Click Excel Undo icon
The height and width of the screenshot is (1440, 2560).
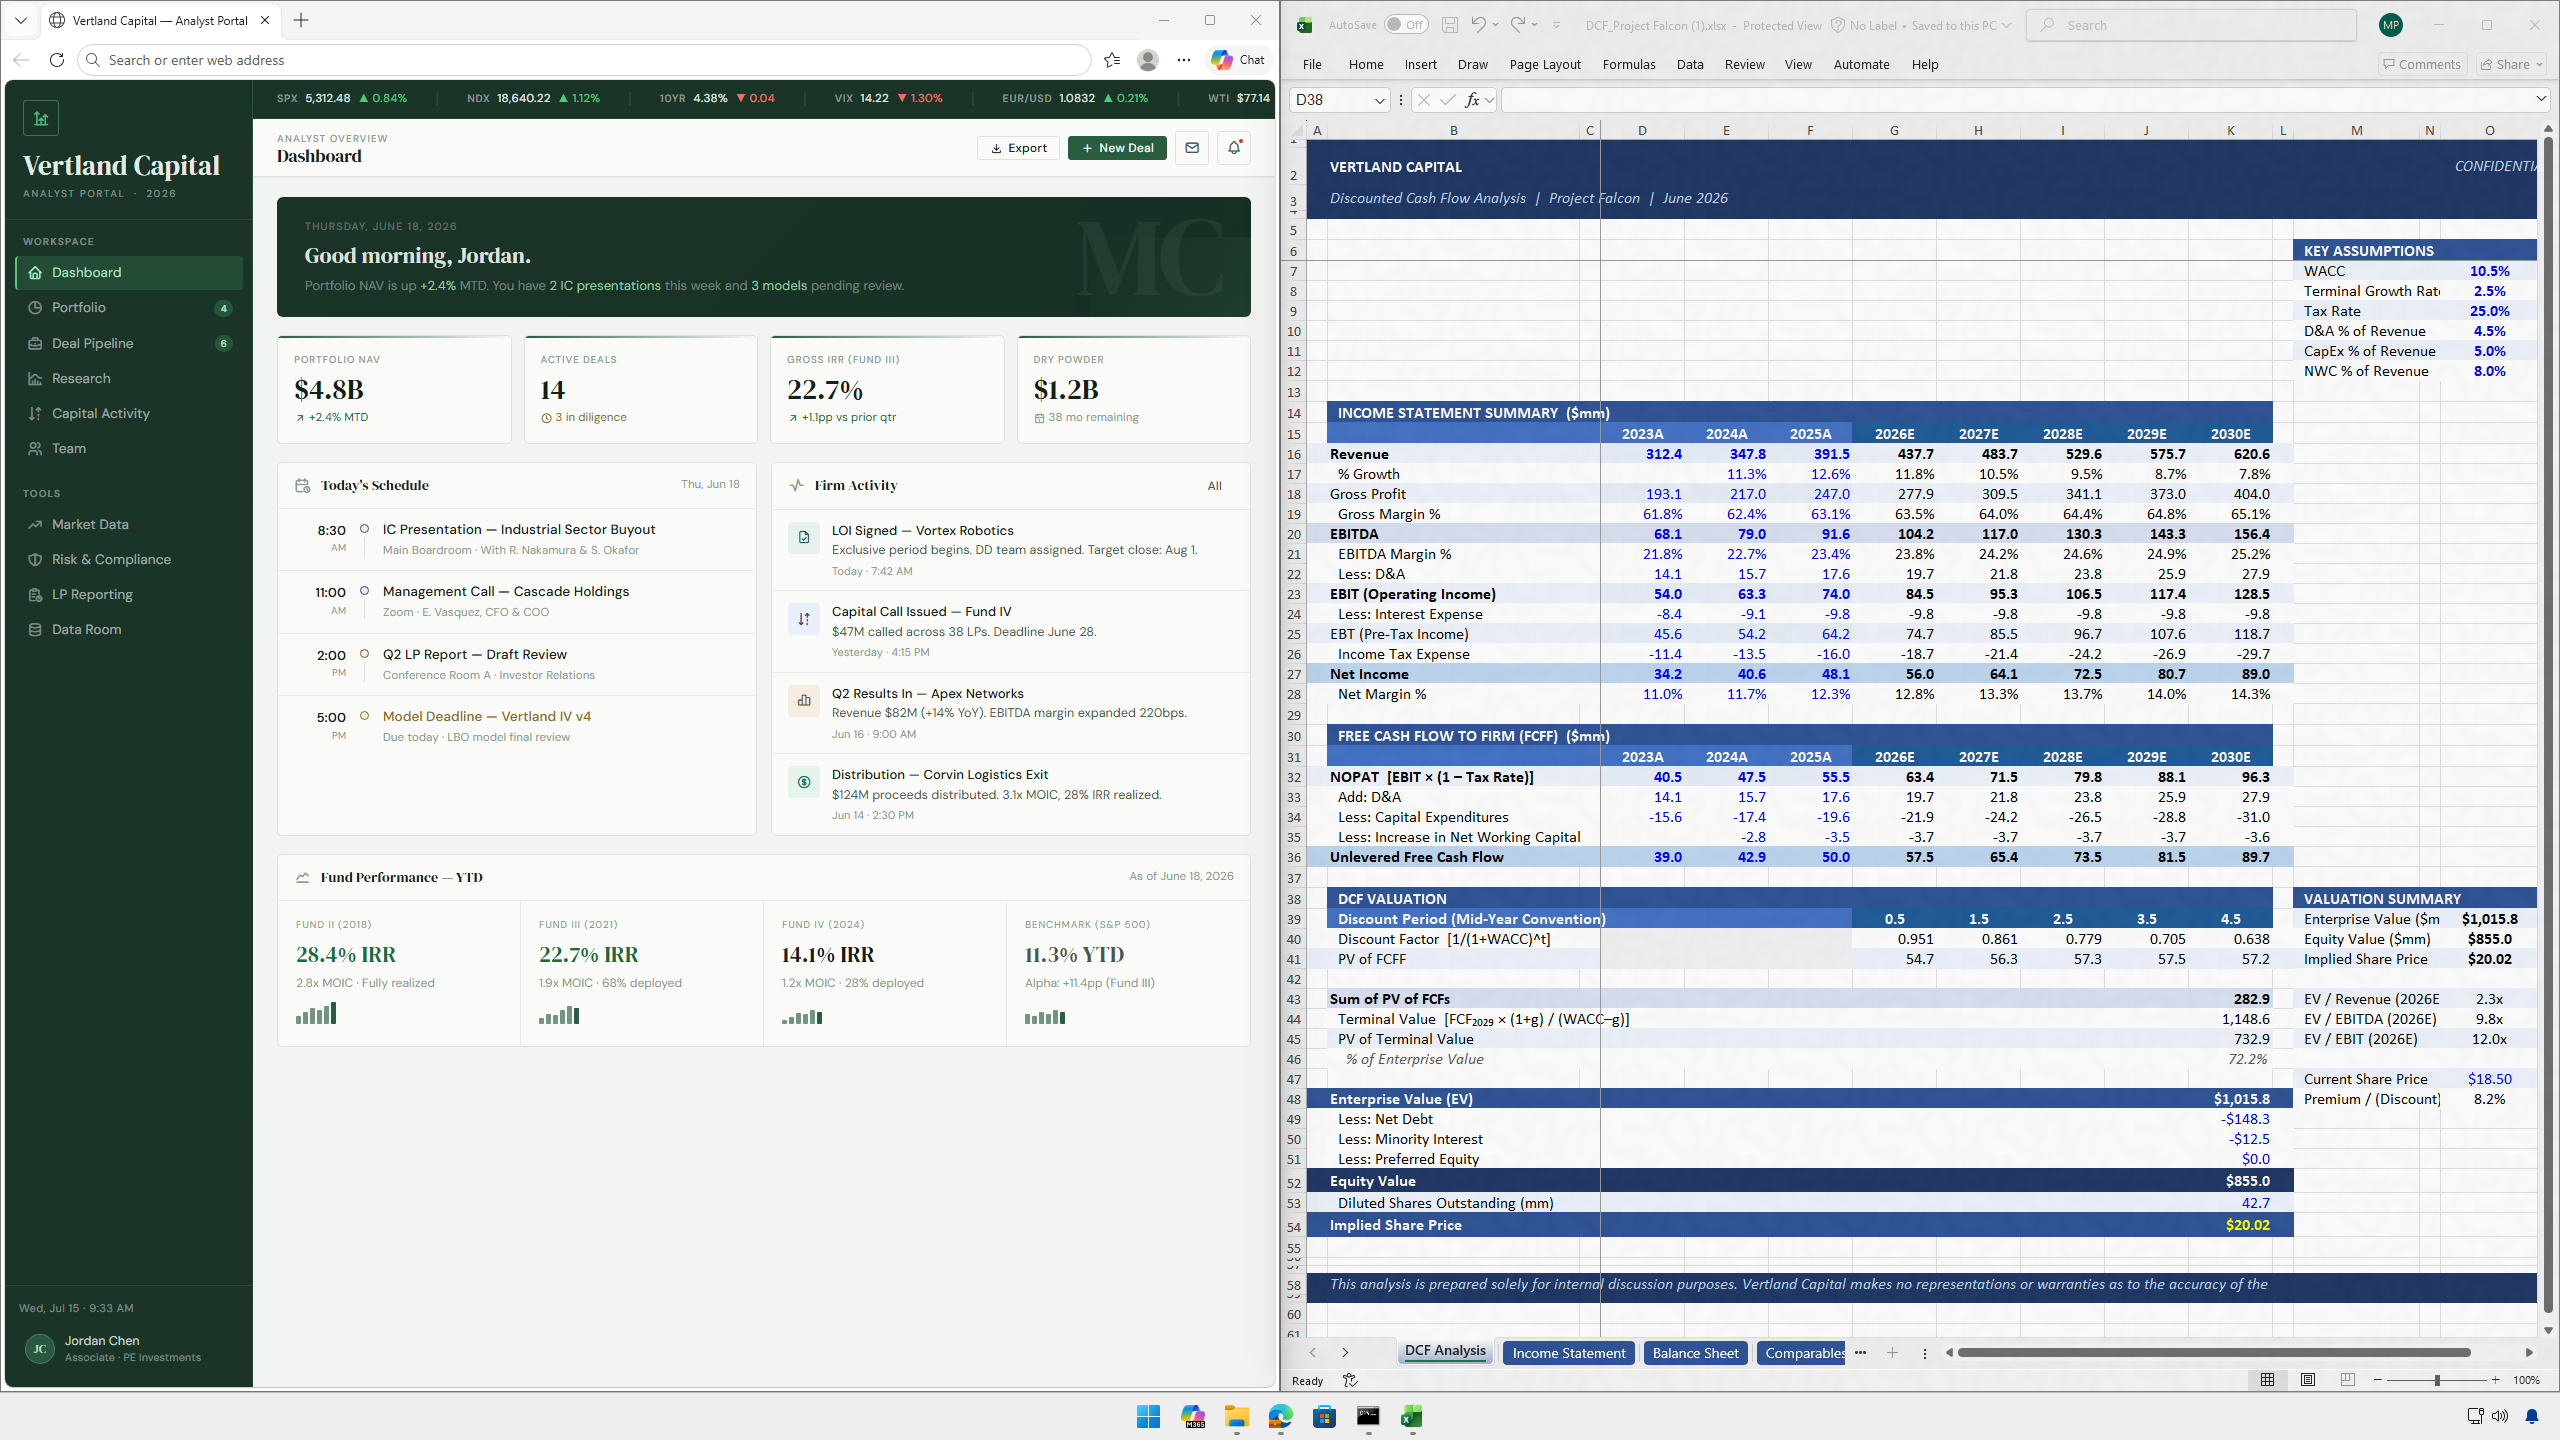[x=1478, y=25]
